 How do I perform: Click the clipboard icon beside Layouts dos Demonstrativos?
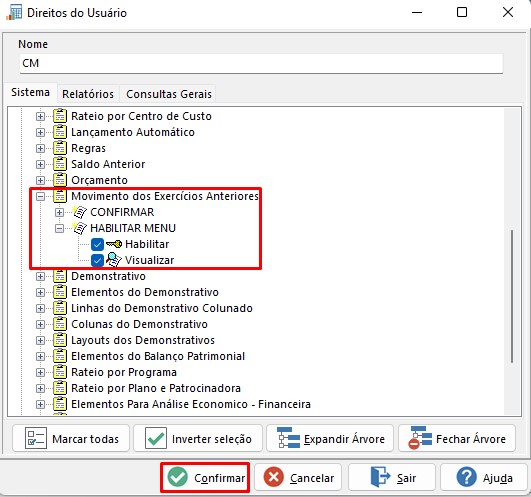tap(60, 340)
